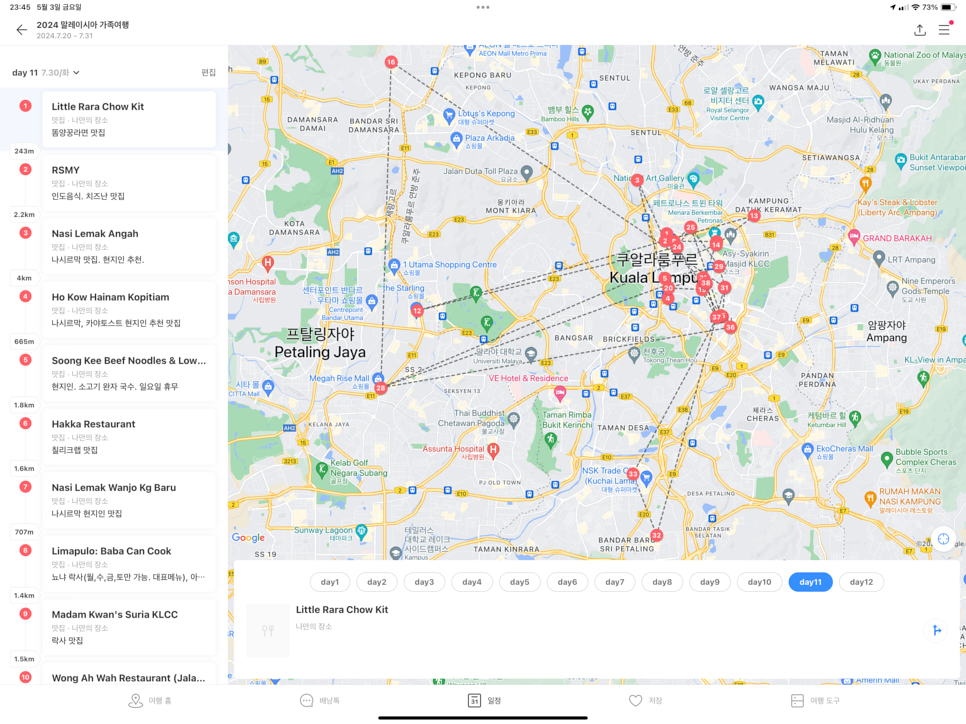Open Little Rara Chow Kit card thumbnail
The image size is (966, 724).
(267, 630)
